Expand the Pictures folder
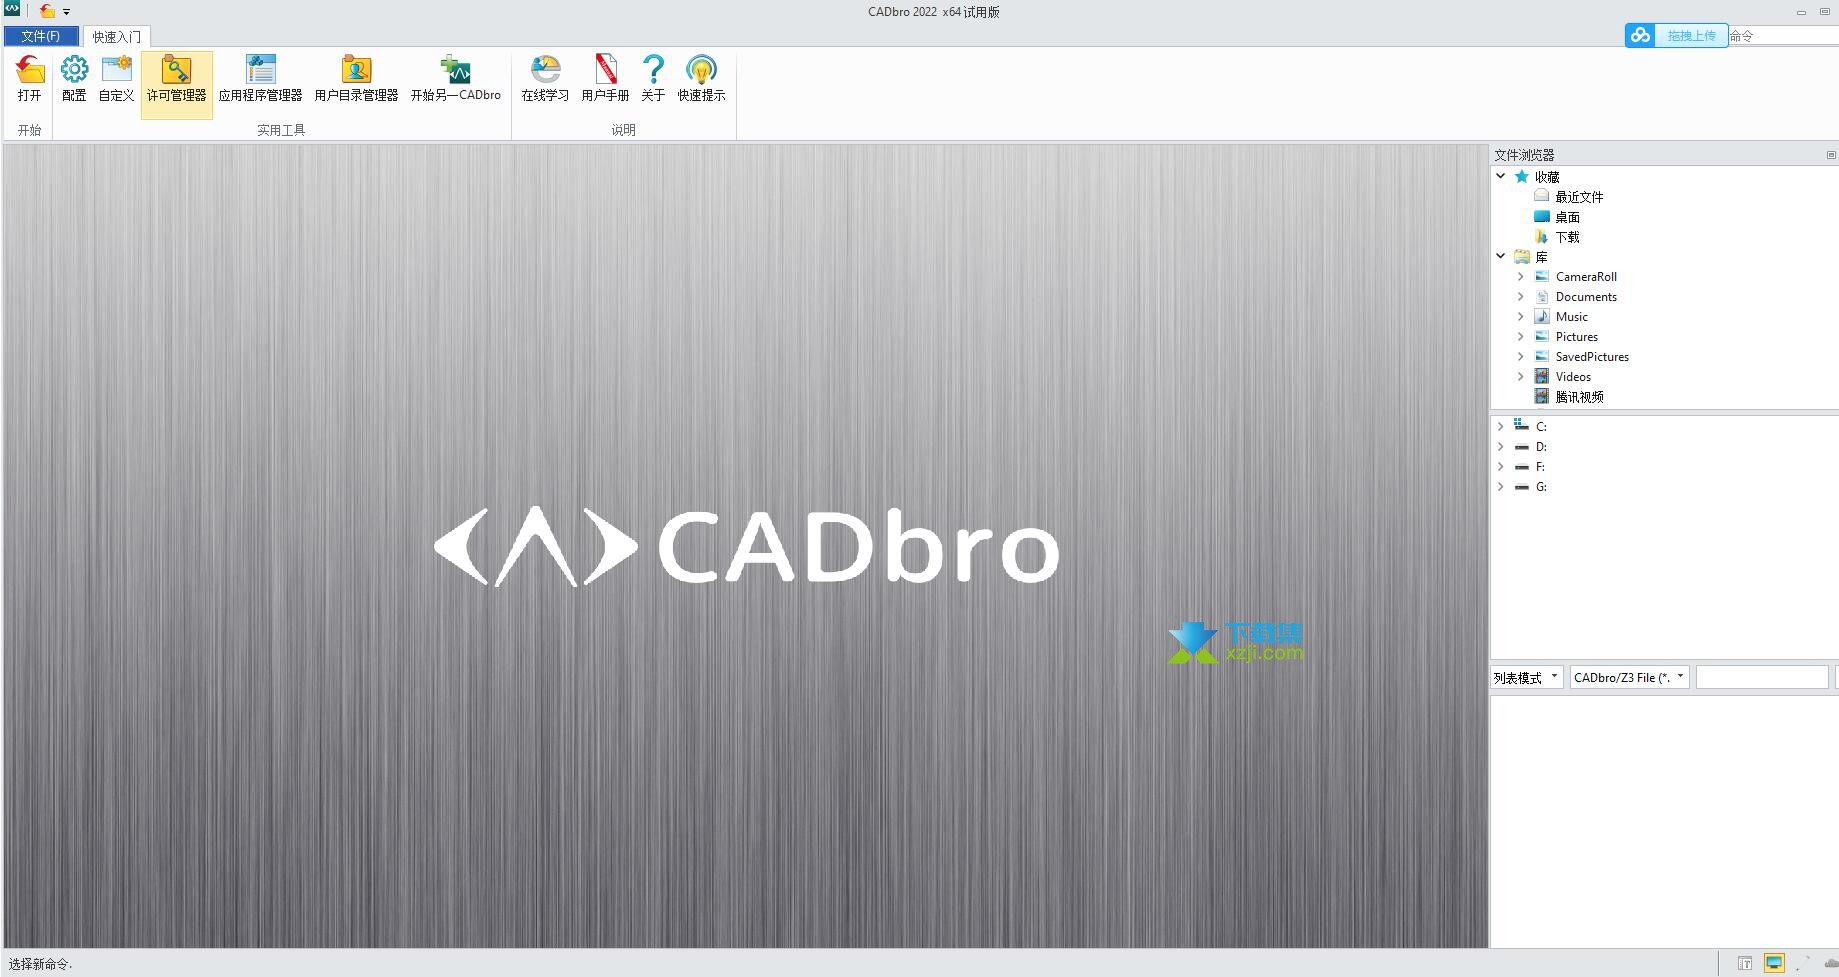Screen dimensions: 1839x977 (1521, 336)
